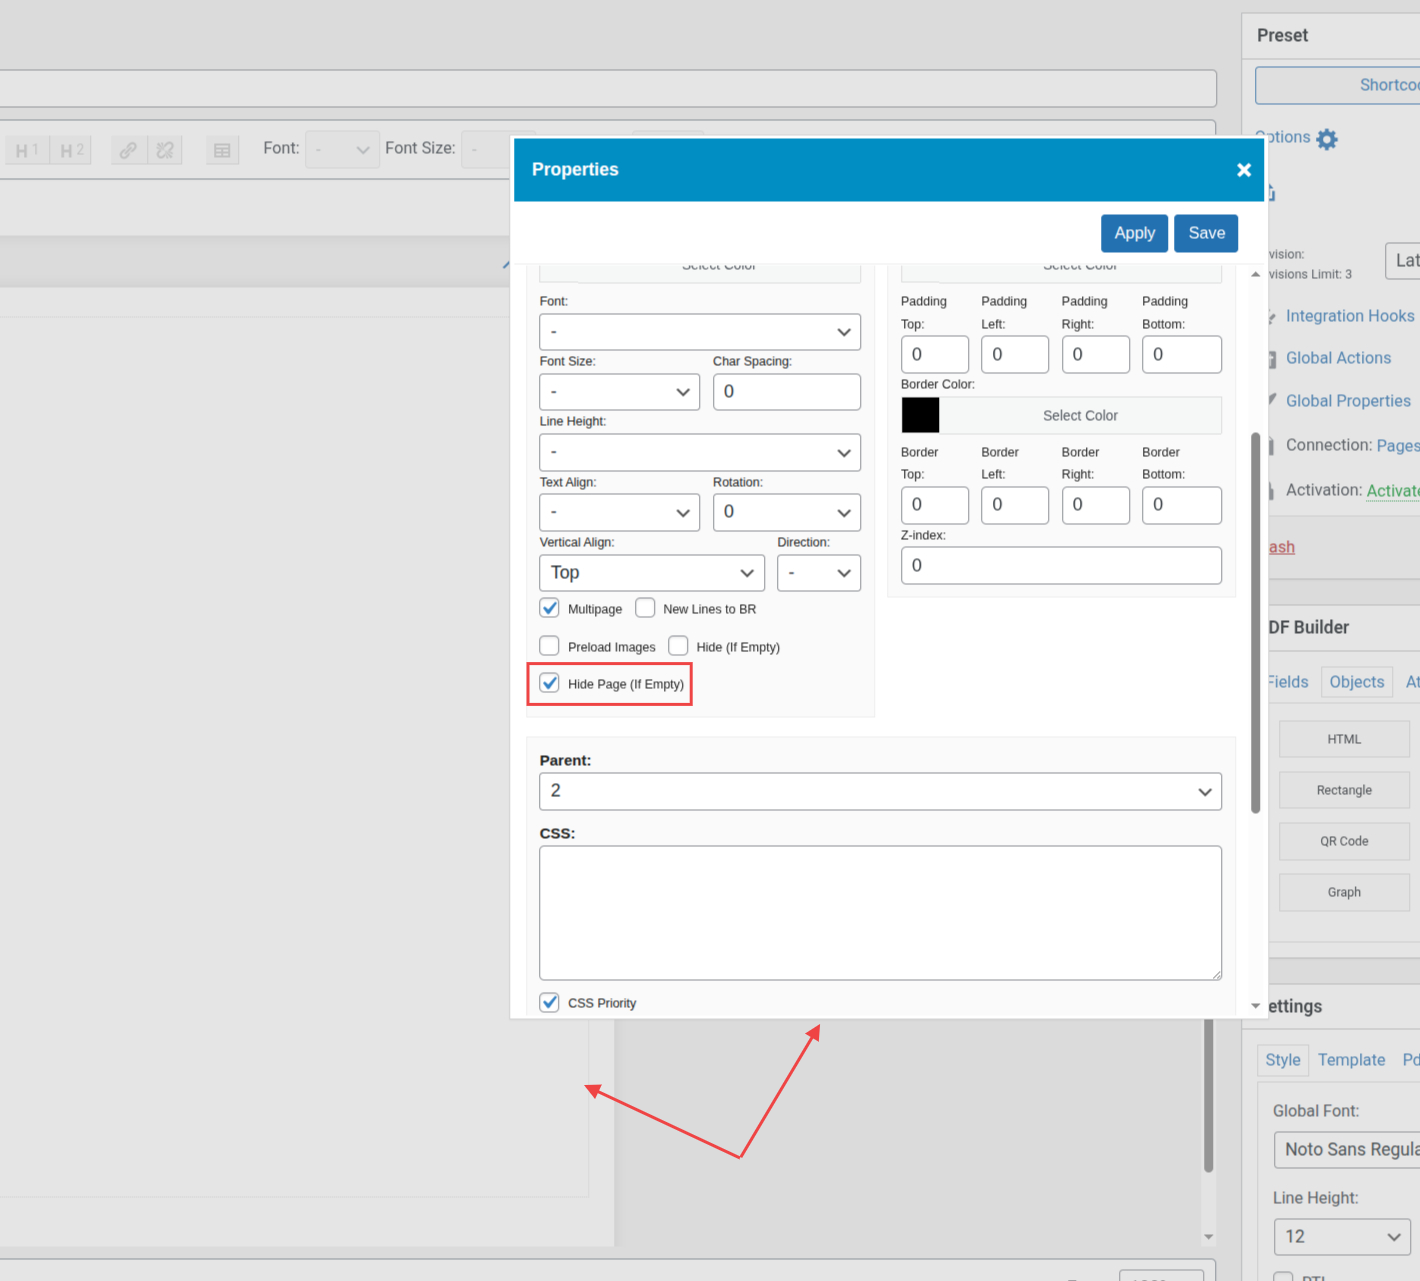The image size is (1420, 1281).
Task: Click the scroll-up arrow of Properties dialog
Action: click(x=1255, y=274)
